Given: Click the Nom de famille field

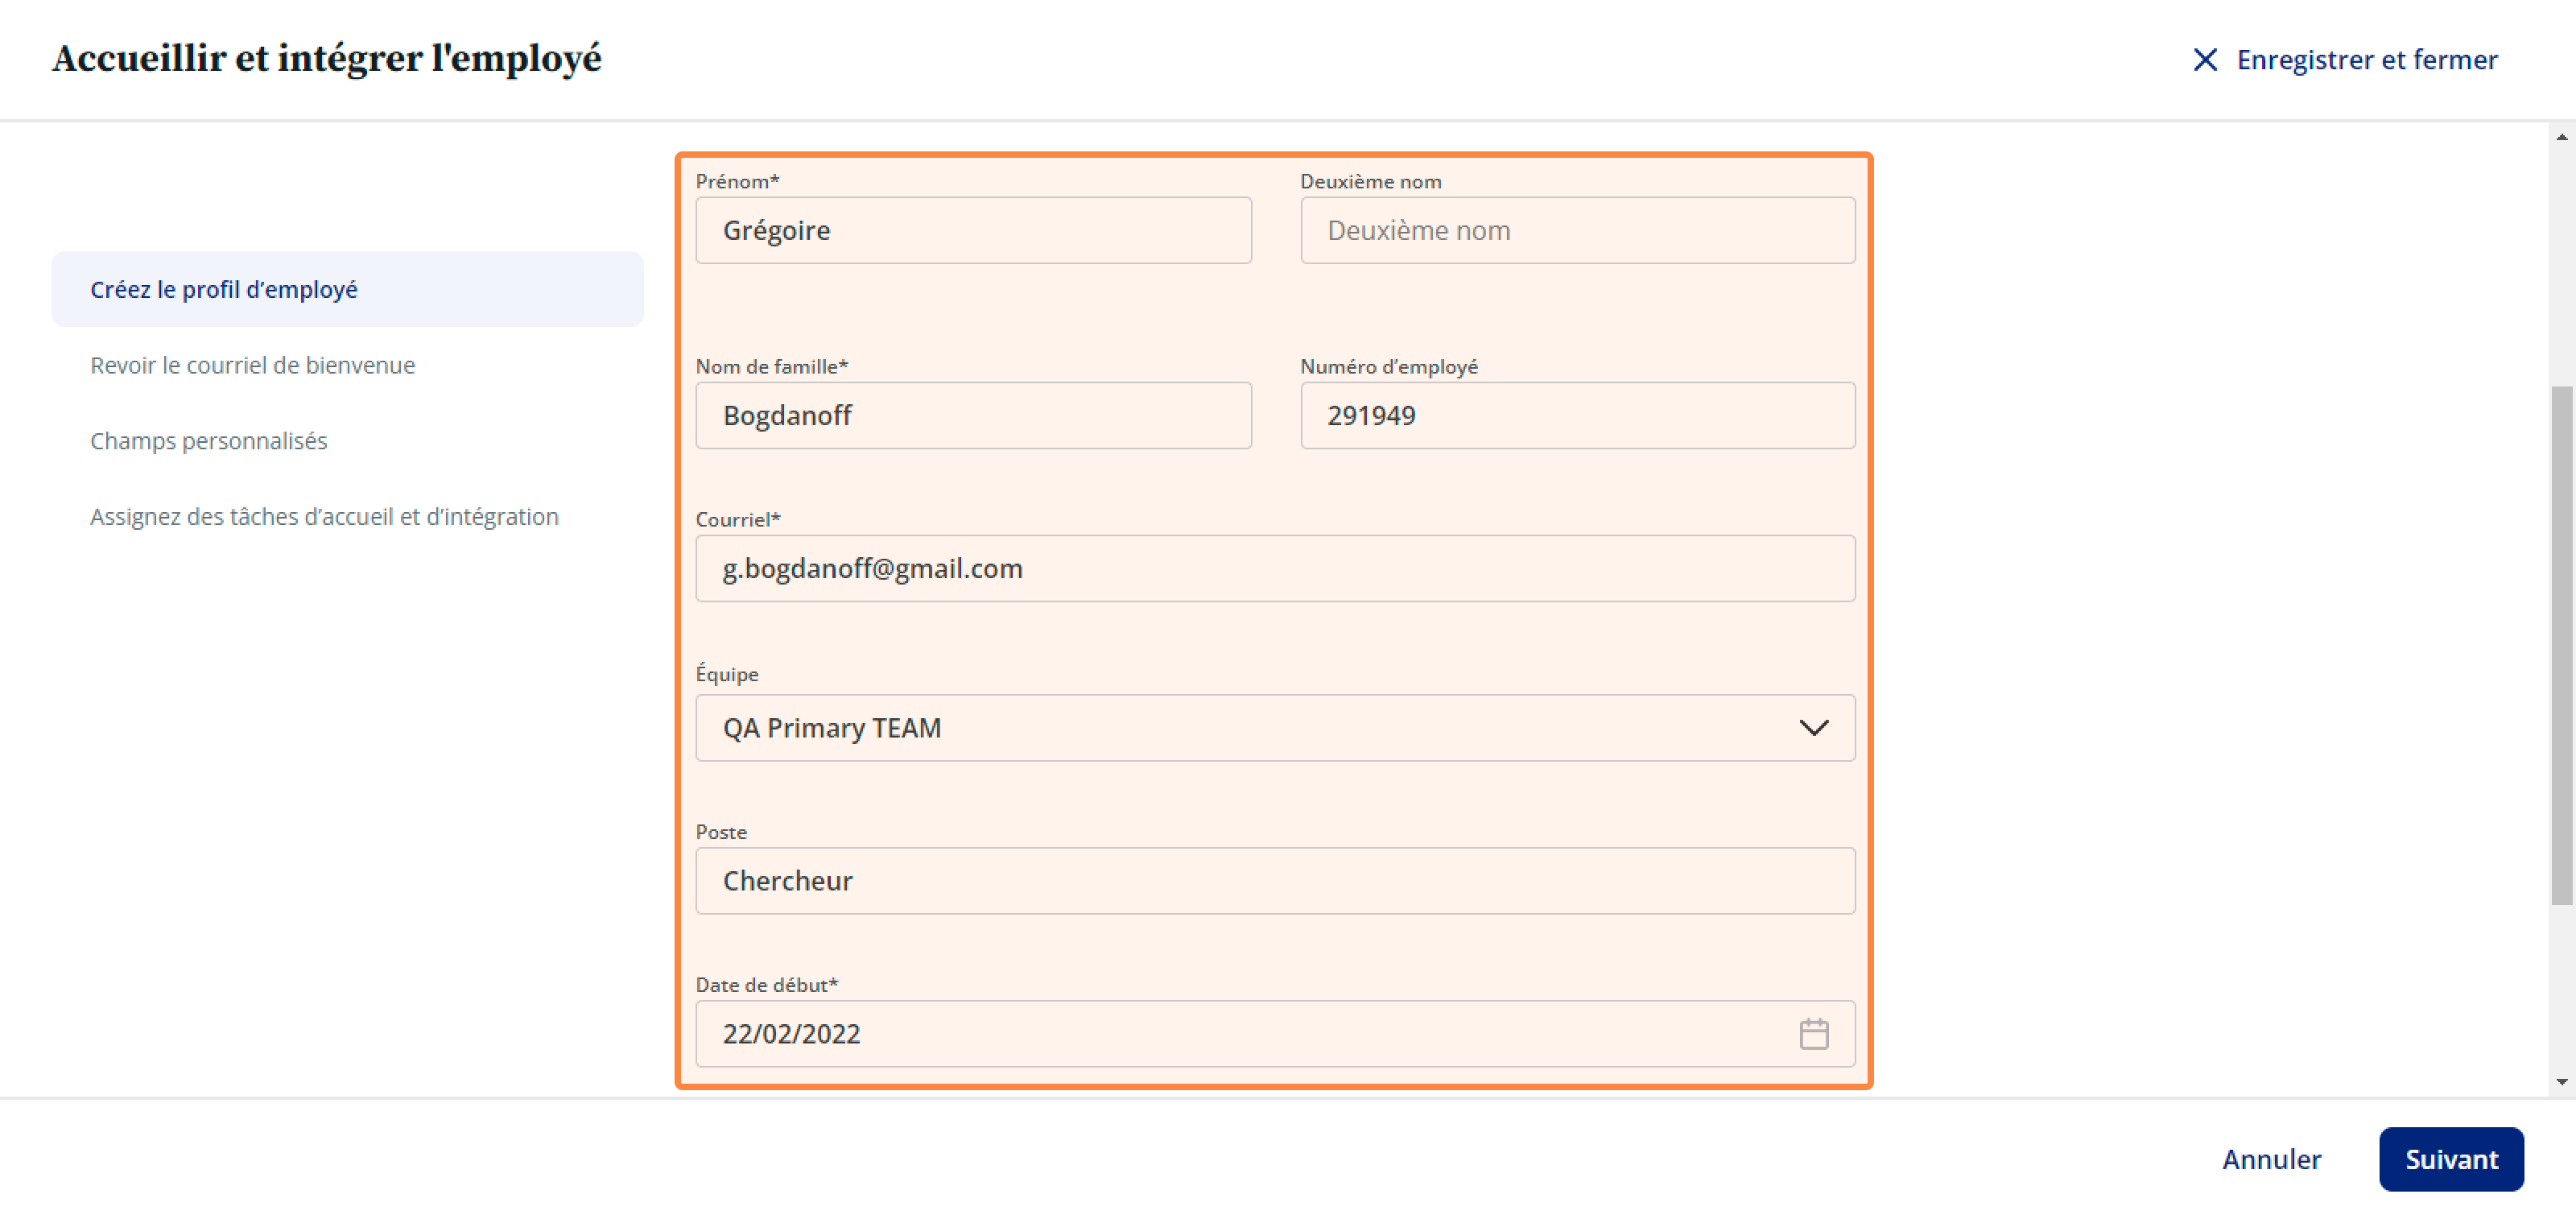Looking at the screenshot, I should [x=973, y=415].
